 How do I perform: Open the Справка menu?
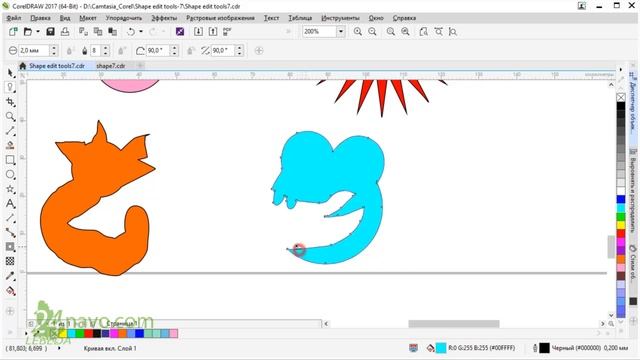(404, 18)
